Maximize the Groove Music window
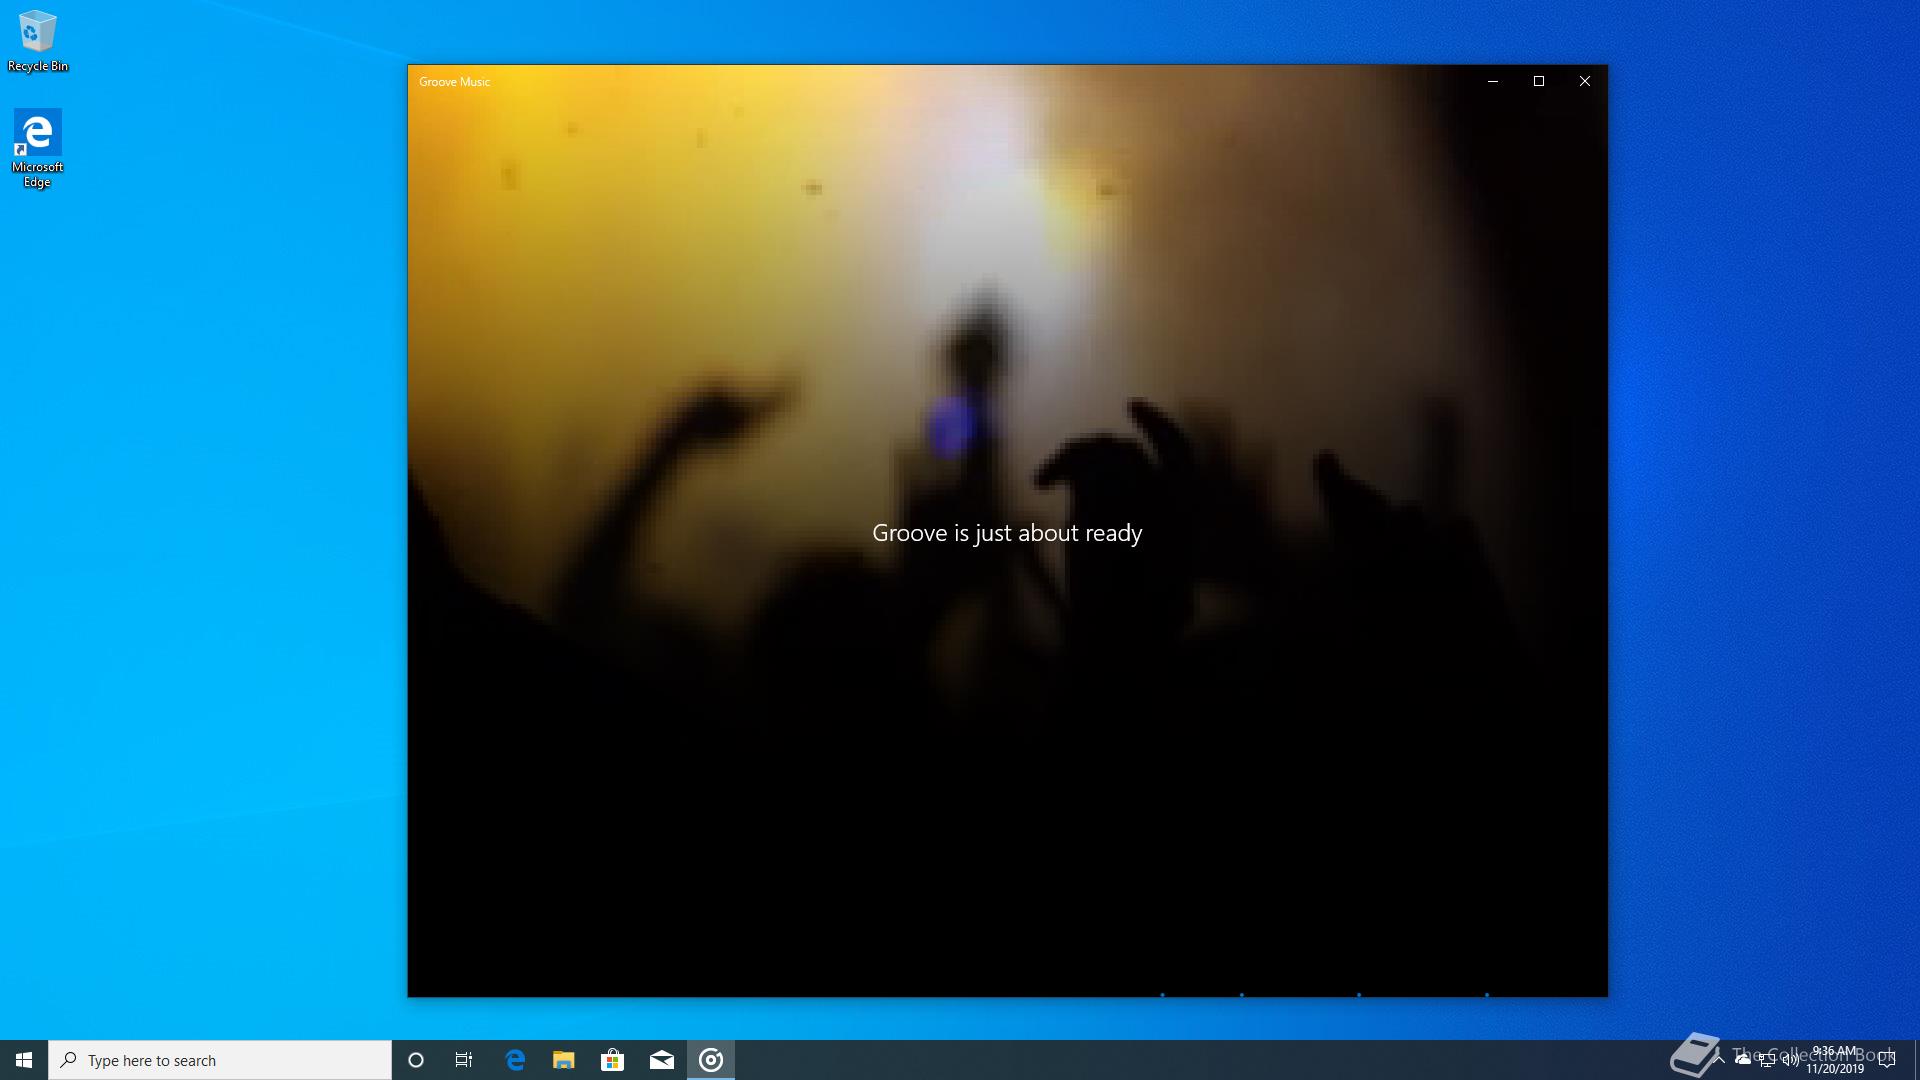Screen dimensions: 1920x1080 (1539, 81)
